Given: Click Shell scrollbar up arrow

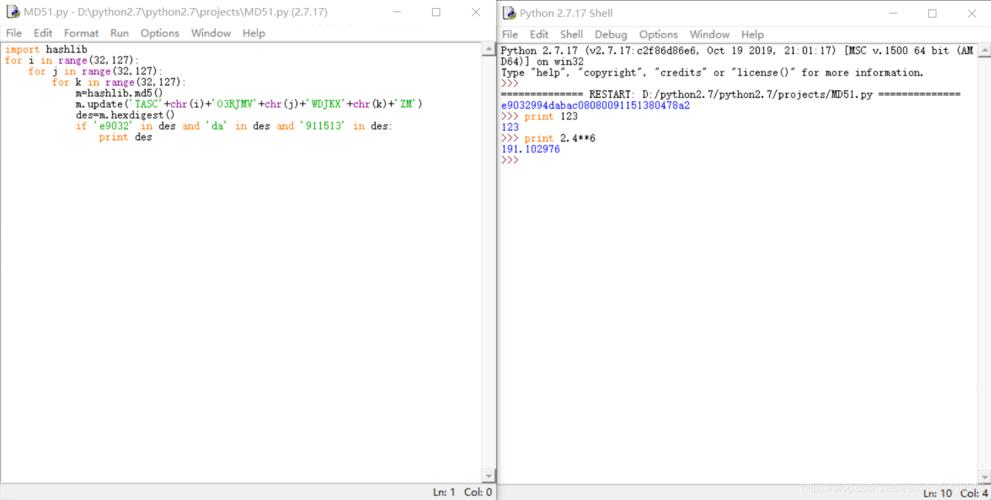Looking at the screenshot, I should [x=984, y=51].
